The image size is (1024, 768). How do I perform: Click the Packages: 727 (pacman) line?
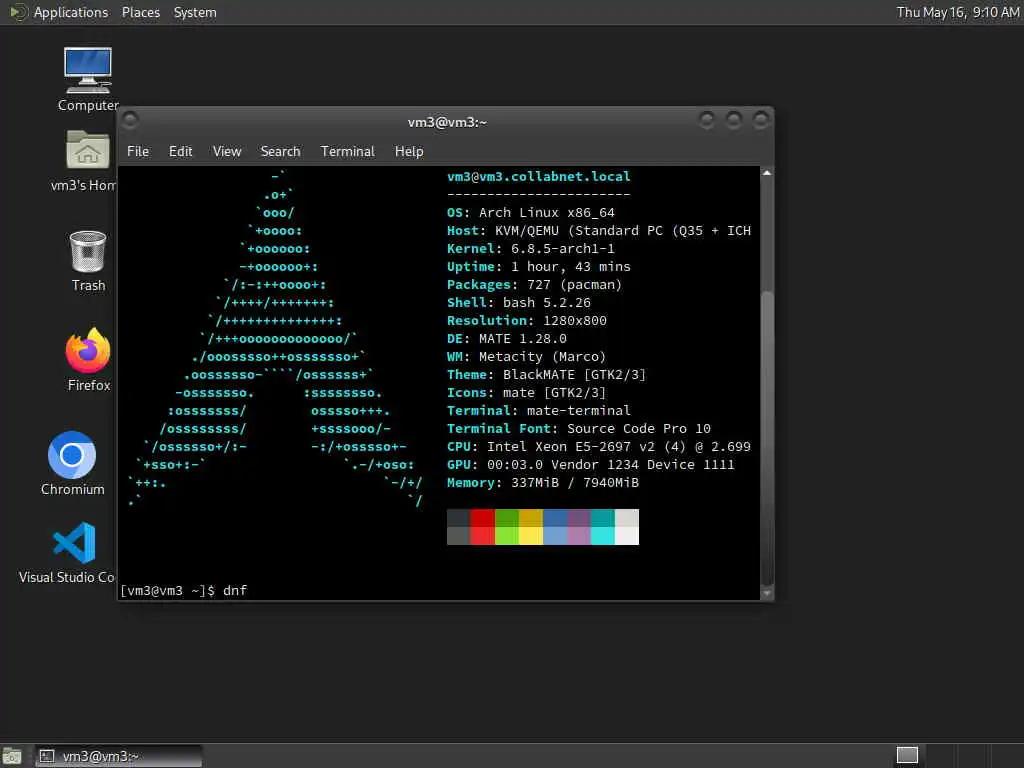[x=534, y=285]
